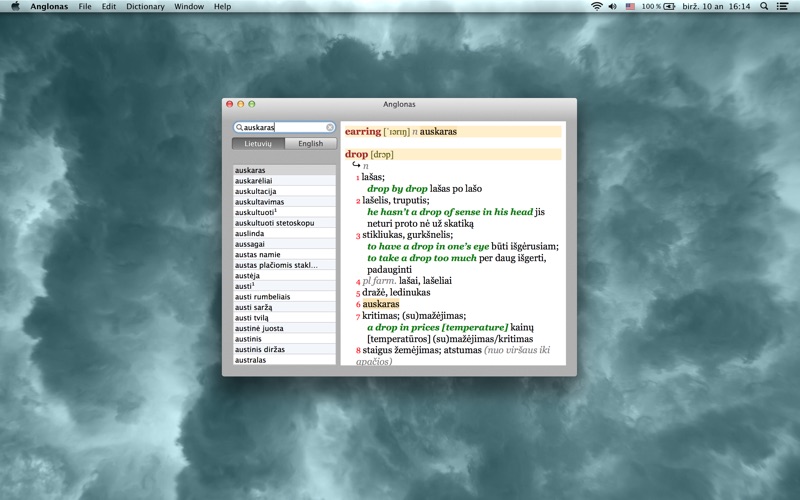The image size is (800, 500).
Task: Select 'austi¹' in the word list
Action: (x=284, y=286)
